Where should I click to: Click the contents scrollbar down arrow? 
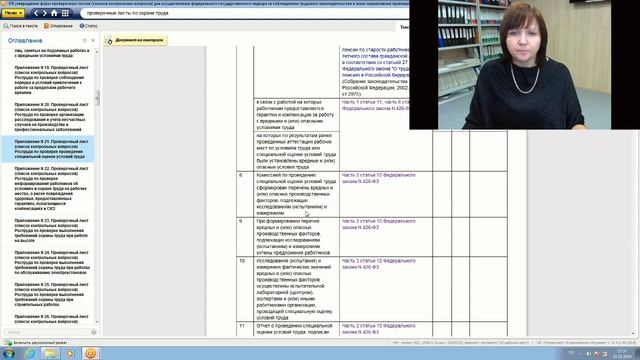tap(97, 322)
